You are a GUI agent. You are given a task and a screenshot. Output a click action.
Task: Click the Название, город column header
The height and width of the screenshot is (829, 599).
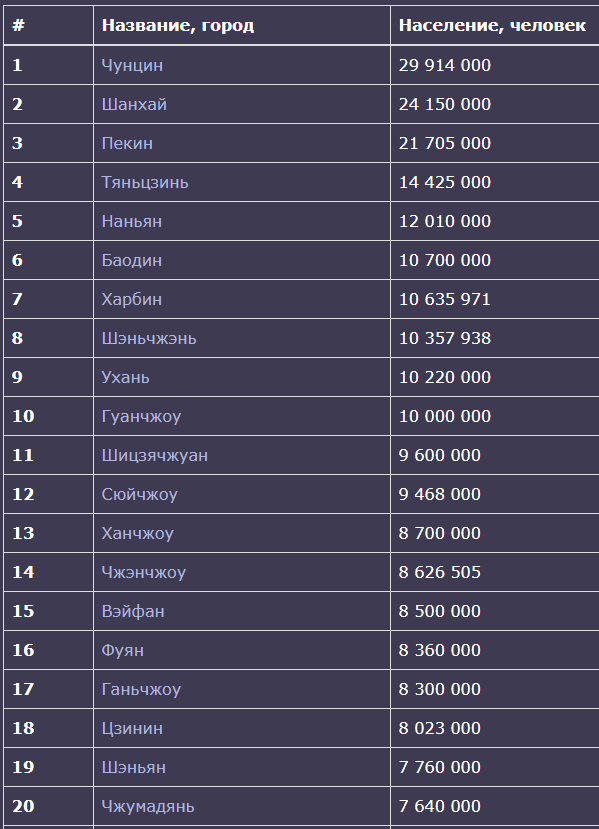178,25
